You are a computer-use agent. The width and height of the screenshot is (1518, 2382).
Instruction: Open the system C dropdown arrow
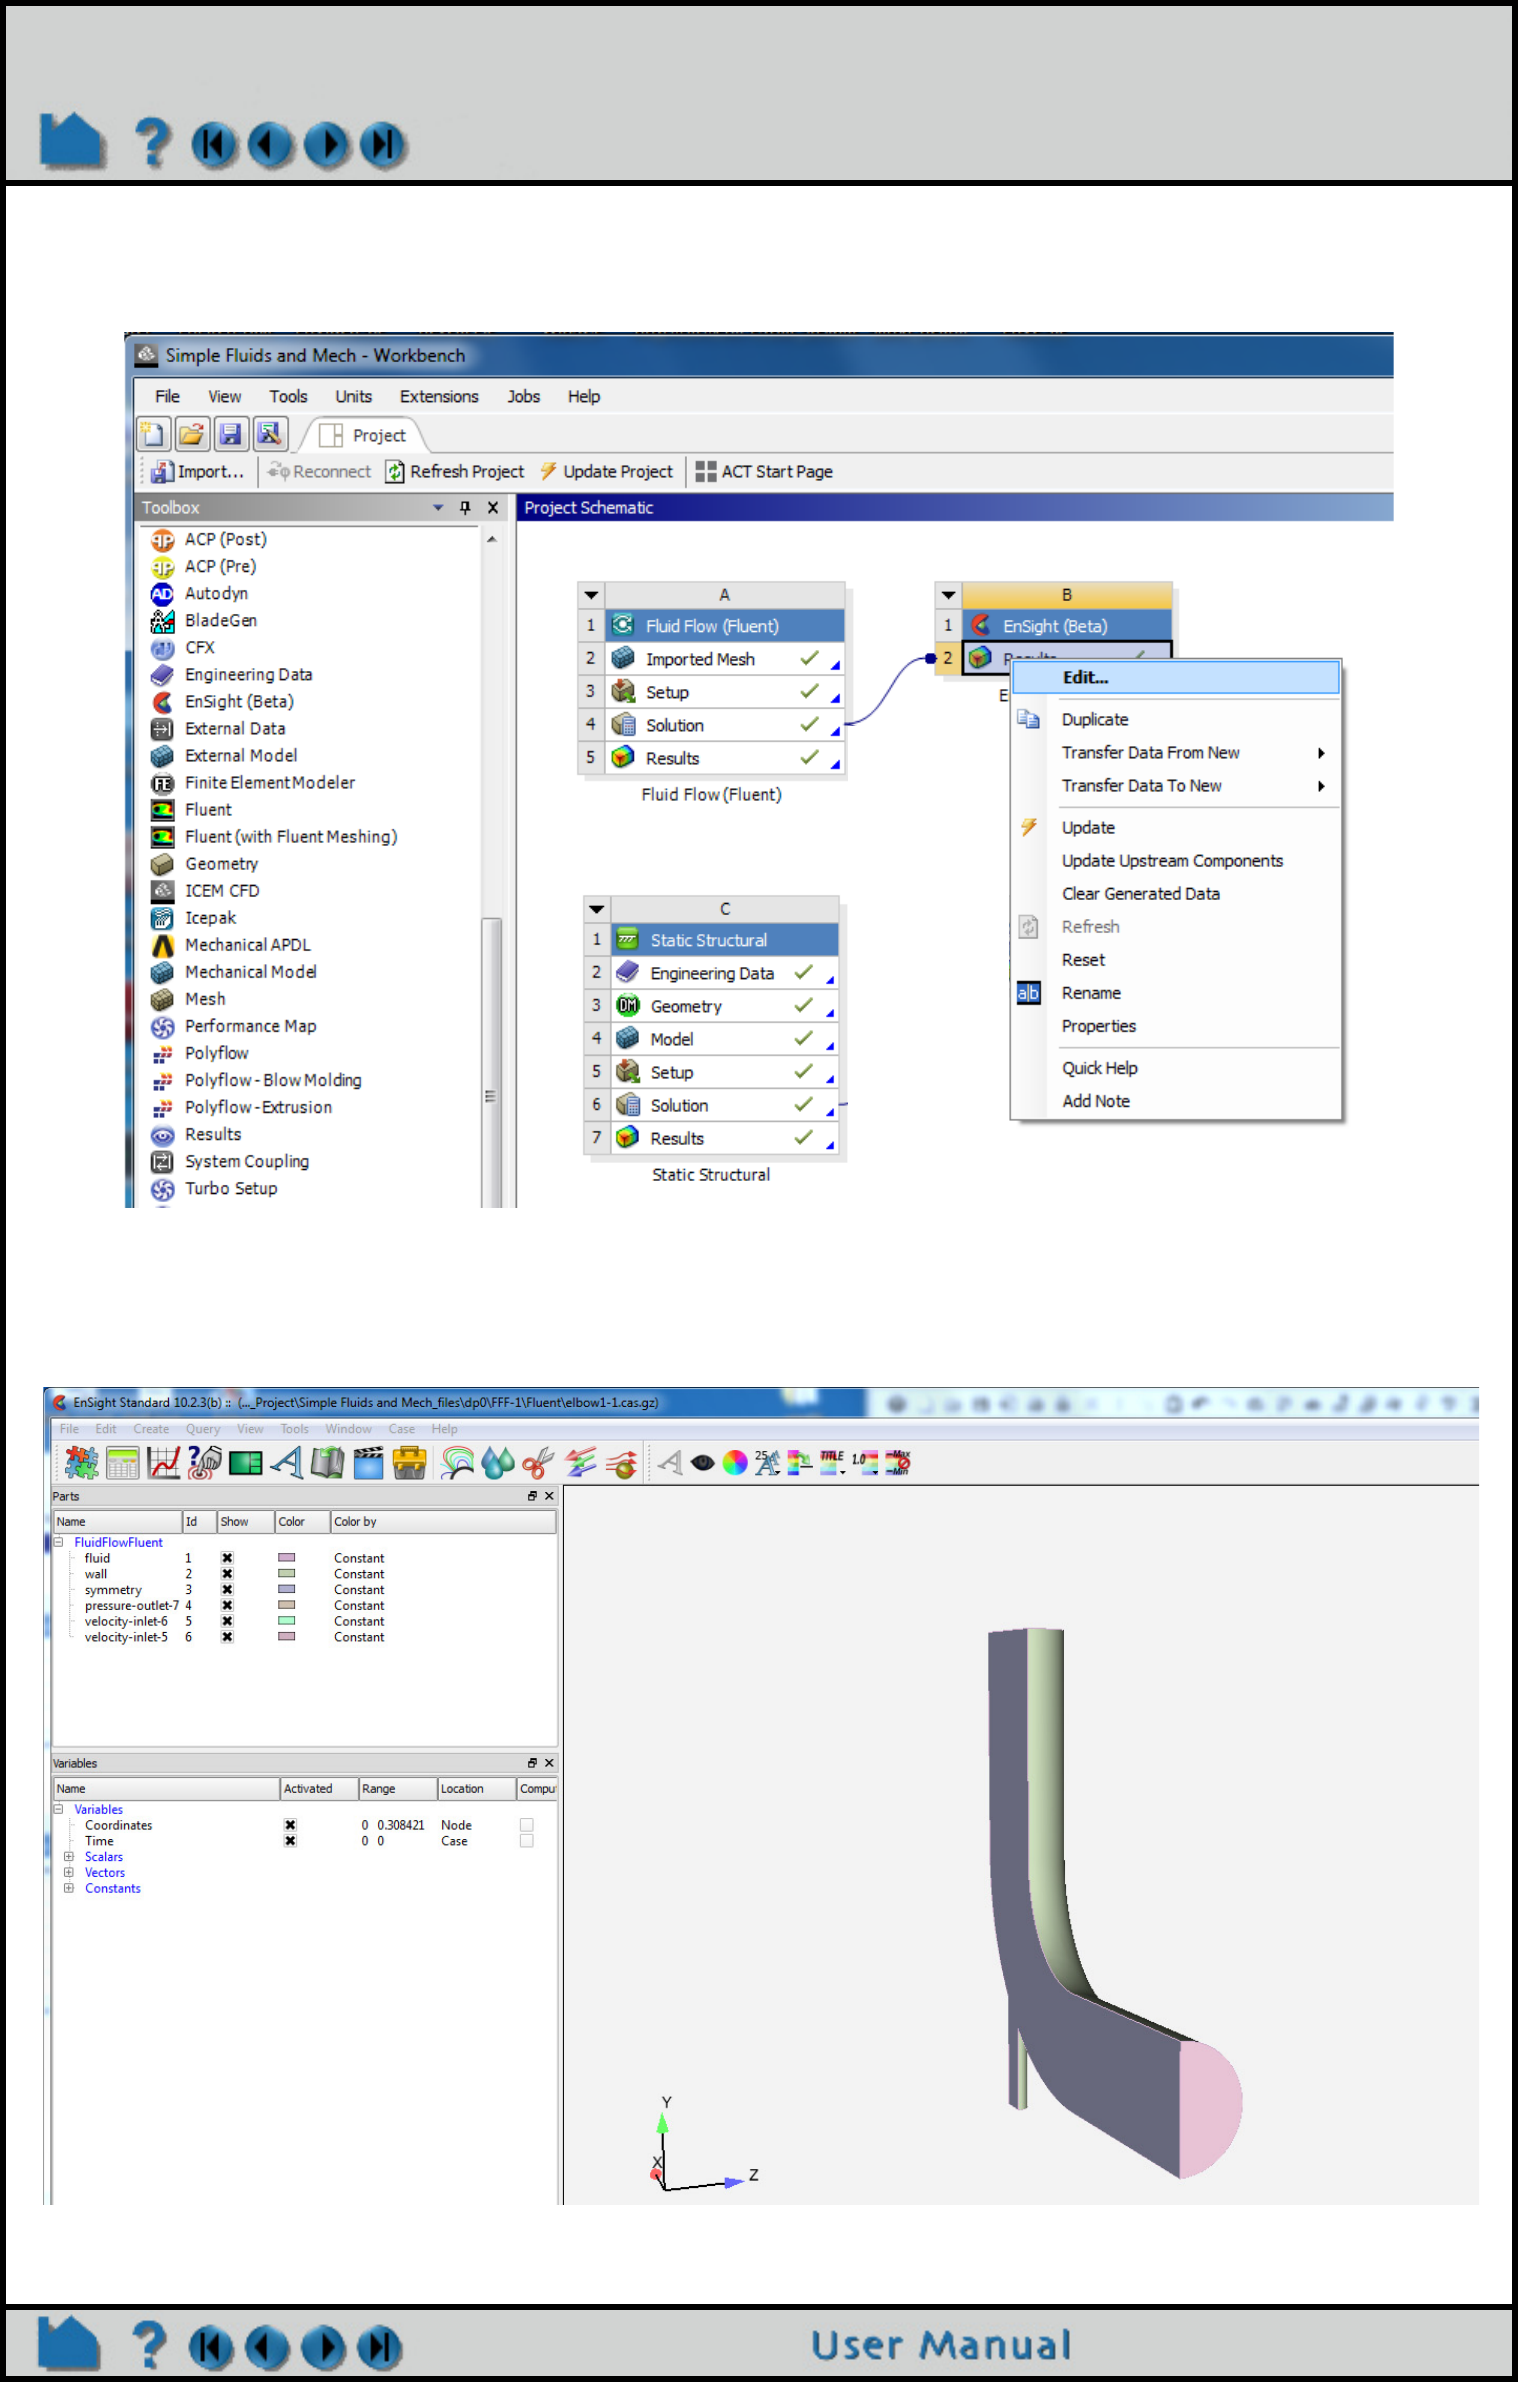597,909
